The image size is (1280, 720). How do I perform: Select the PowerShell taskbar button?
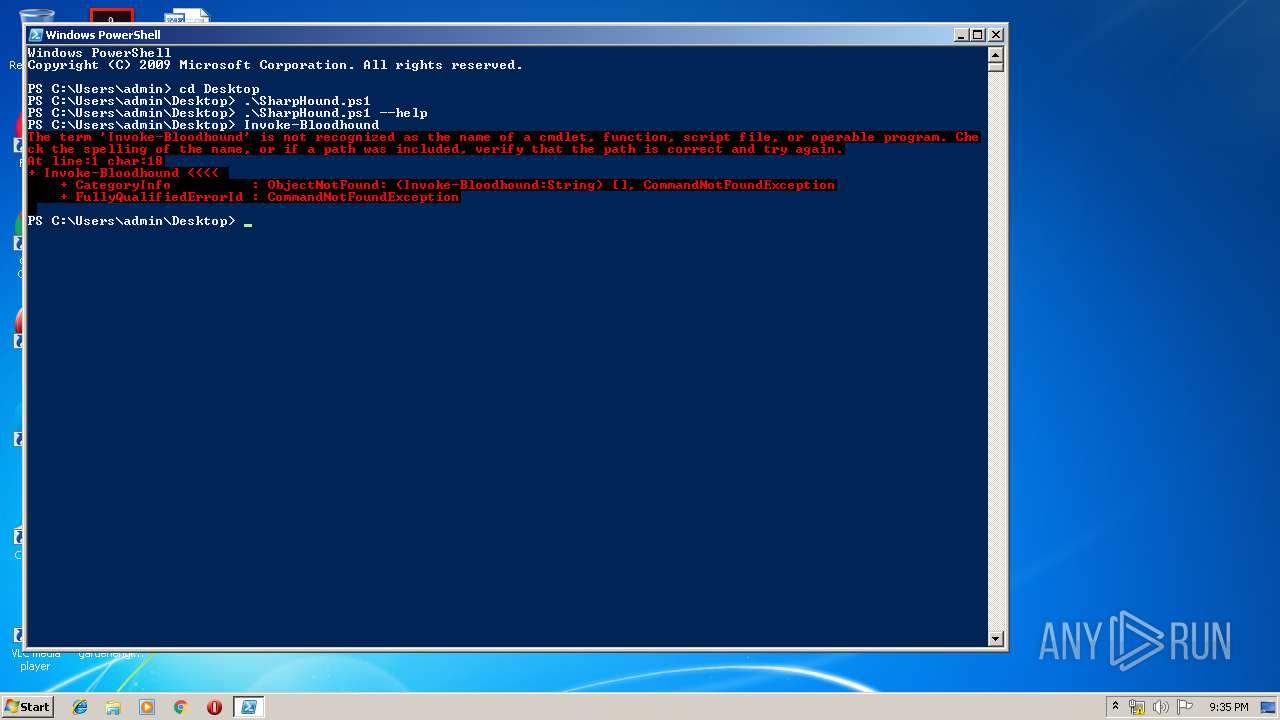(248, 707)
